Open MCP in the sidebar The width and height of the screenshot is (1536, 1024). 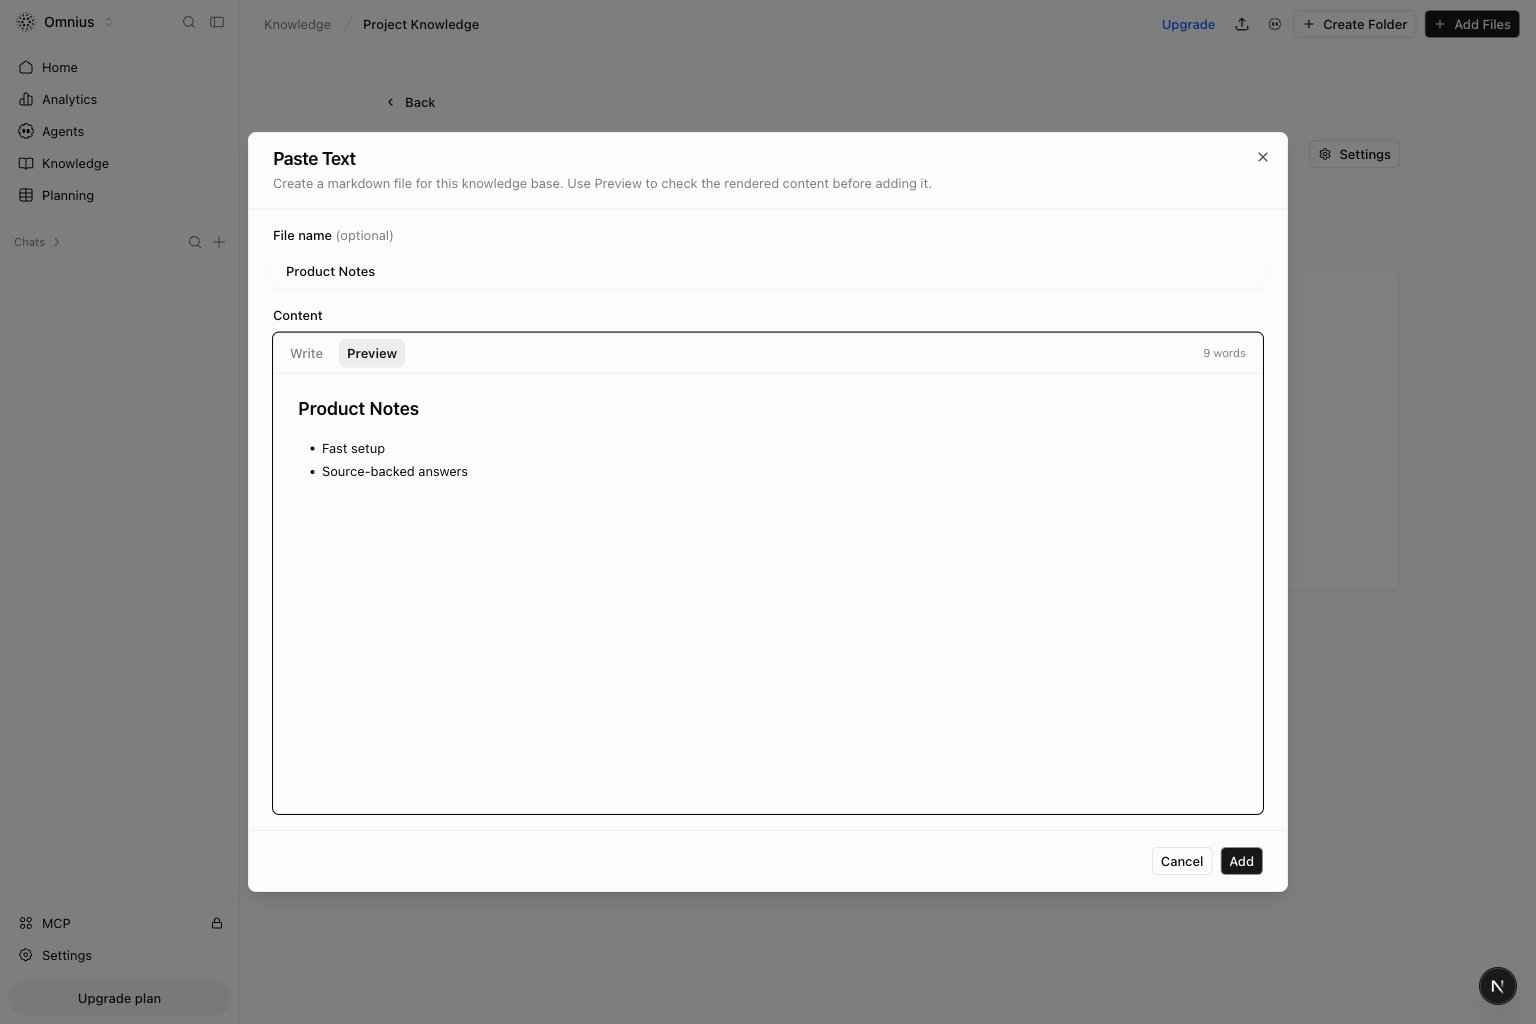[120, 923]
